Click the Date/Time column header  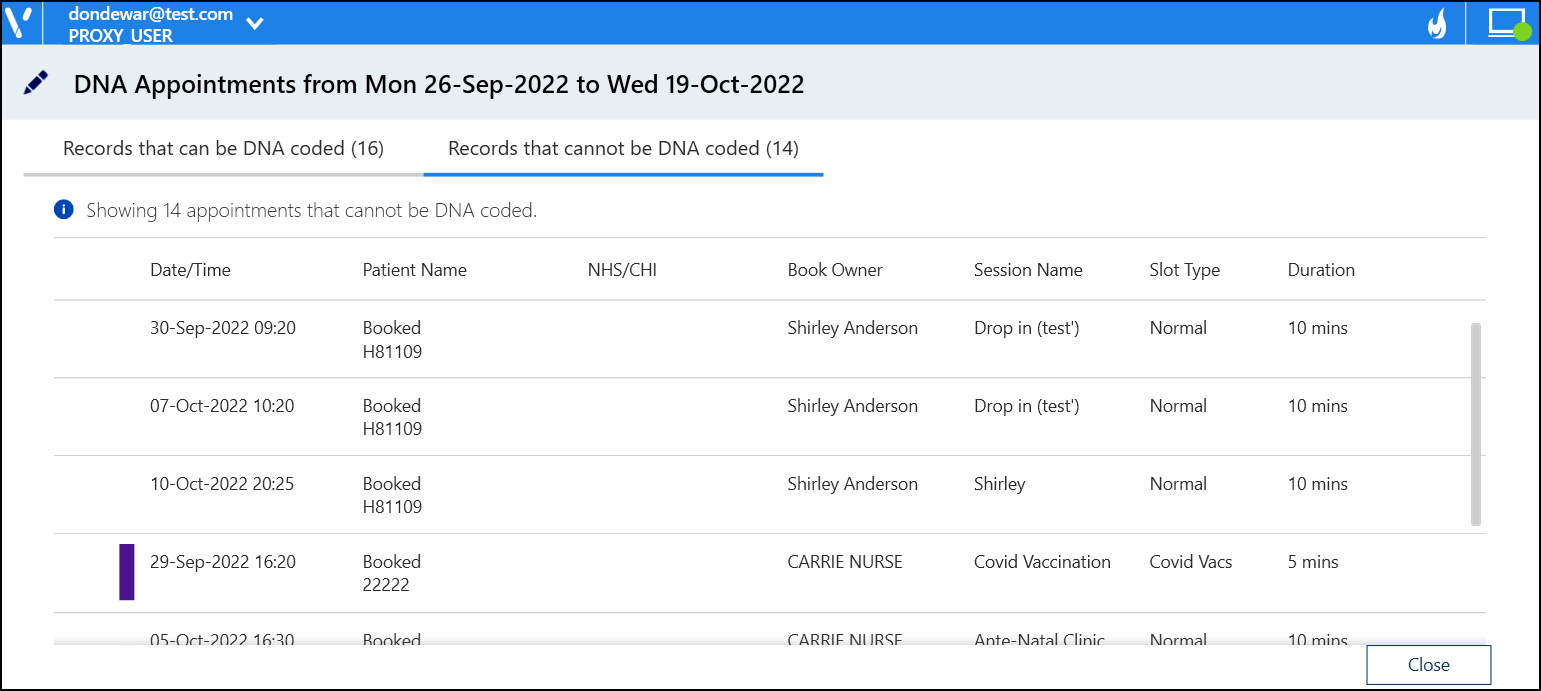tap(190, 270)
